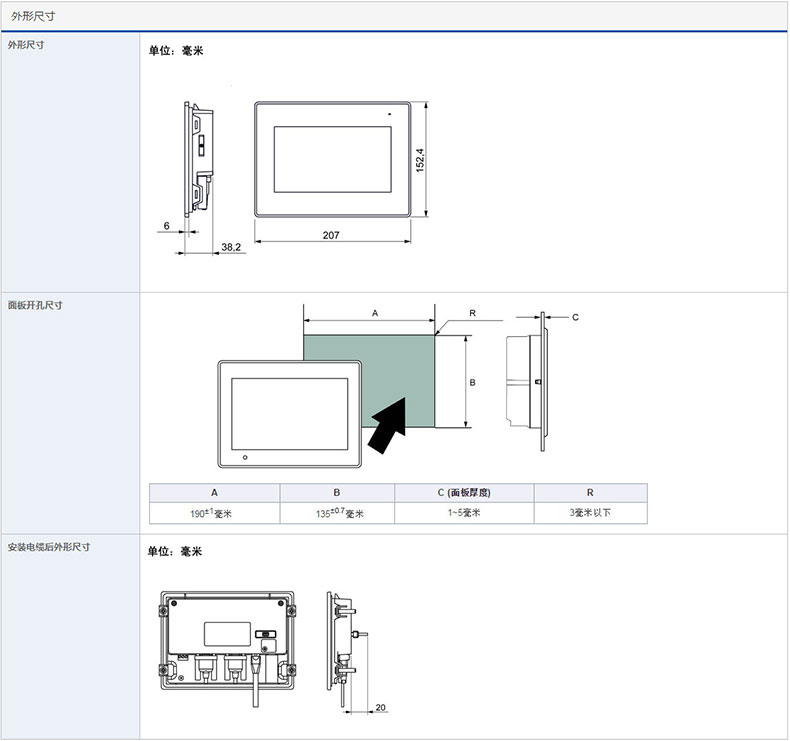This screenshot has height=741, width=790.
Task: Click the side-view device drawing beside the 38.2 dimension
Action: click(x=198, y=158)
